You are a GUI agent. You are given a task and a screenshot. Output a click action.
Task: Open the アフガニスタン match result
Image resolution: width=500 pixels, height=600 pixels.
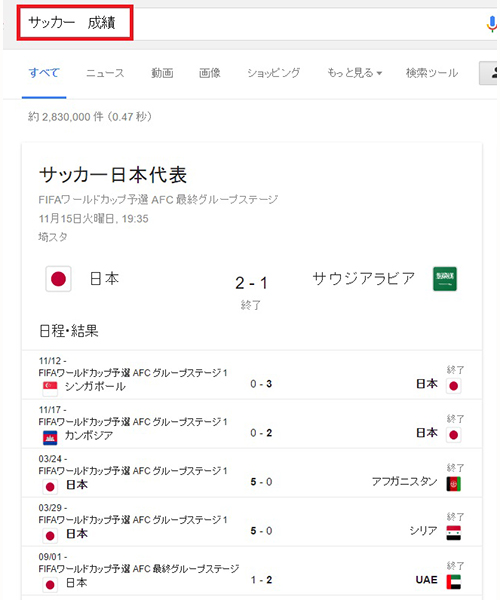coord(252,473)
